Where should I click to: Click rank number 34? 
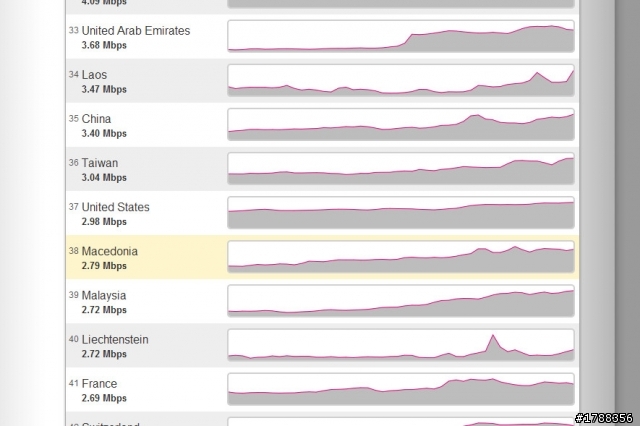pyautogui.click(x=73, y=75)
